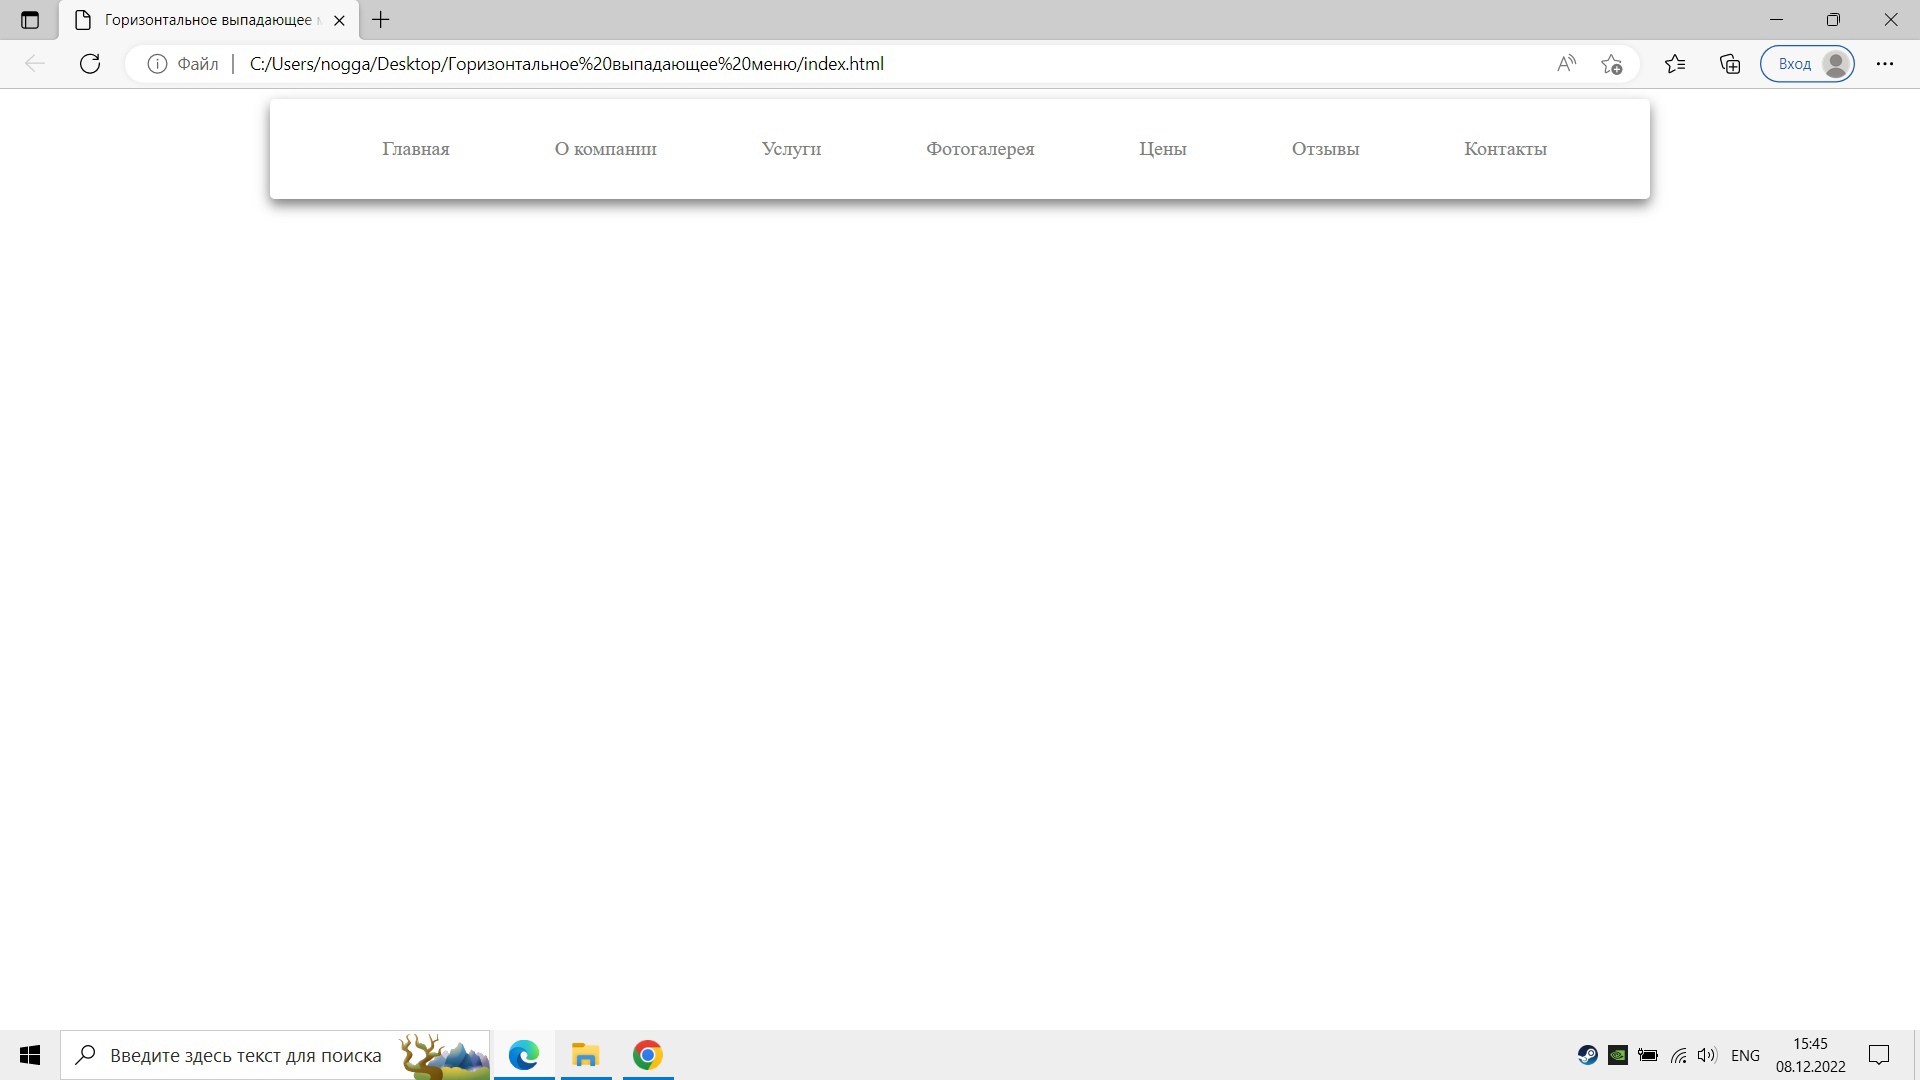Open the Read aloud icon in address bar

click(x=1566, y=64)
